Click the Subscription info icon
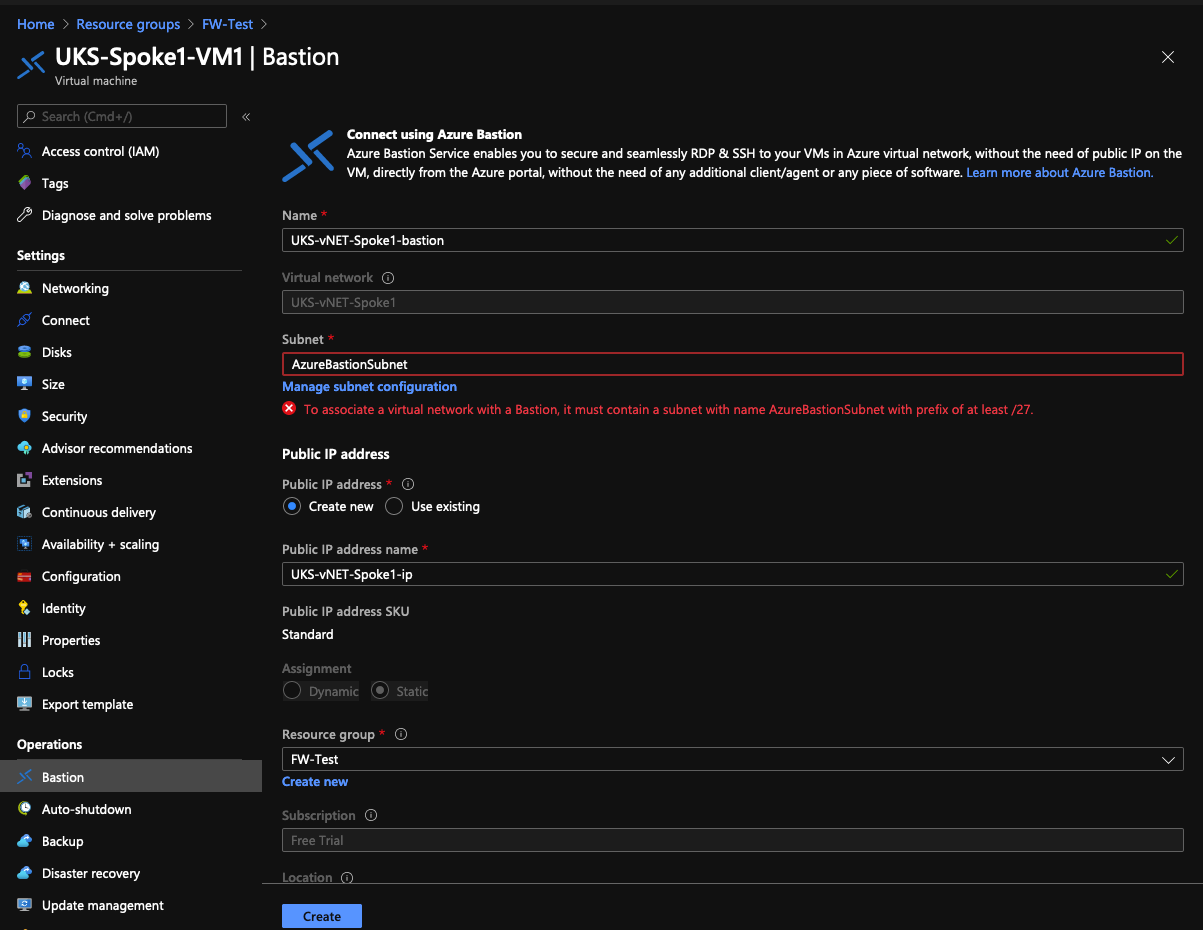Image resolution: width=1203 pixels, height=930 pixels. coord(371,815)
